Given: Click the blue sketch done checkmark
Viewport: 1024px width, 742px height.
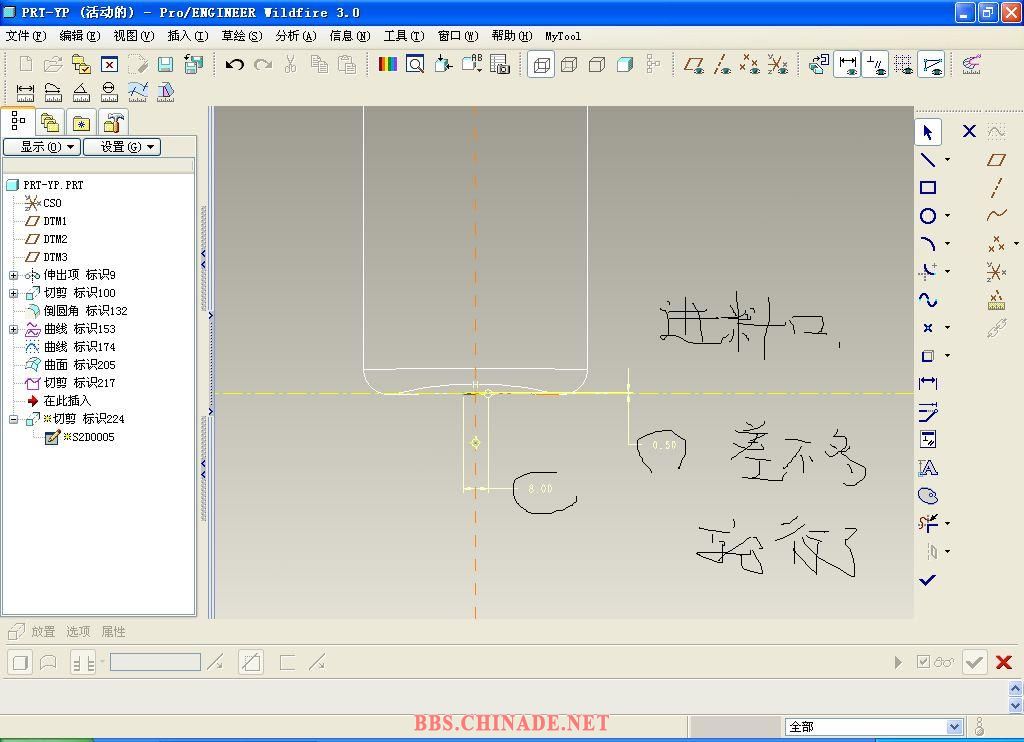Looking at the screenshot, I should click(928, 580).
